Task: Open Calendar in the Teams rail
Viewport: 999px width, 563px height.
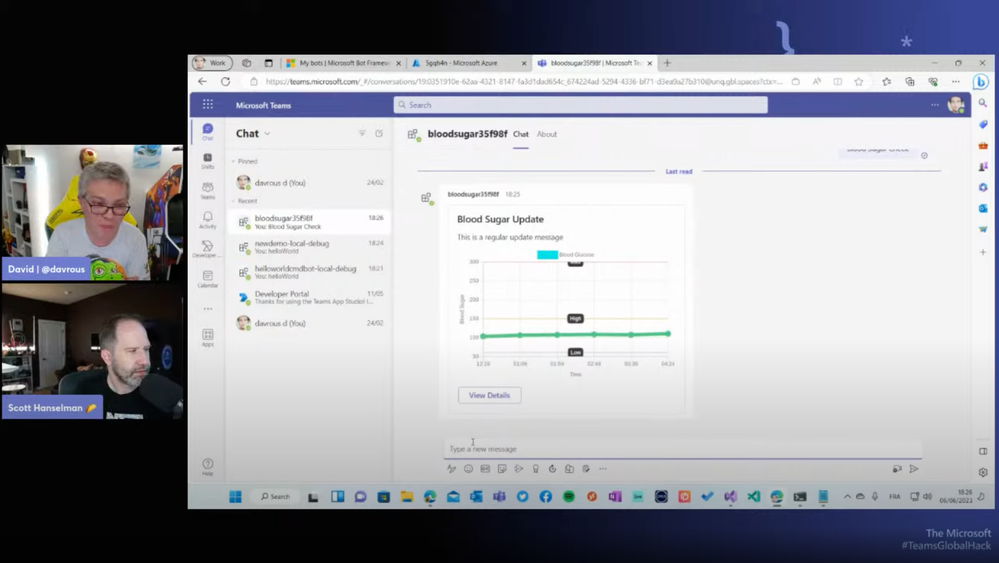Action: [x=208, y=279]
